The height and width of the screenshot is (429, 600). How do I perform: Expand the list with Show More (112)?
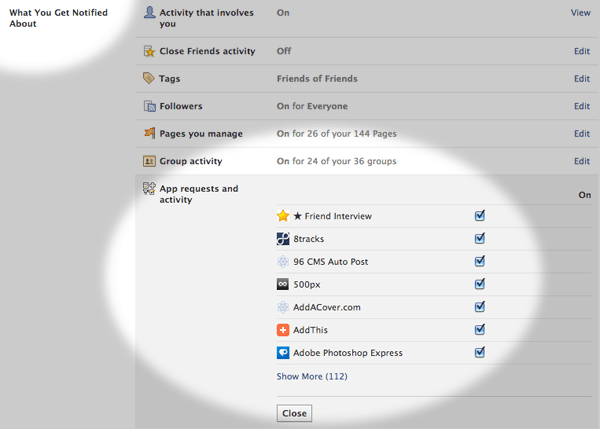click(312, 377)
